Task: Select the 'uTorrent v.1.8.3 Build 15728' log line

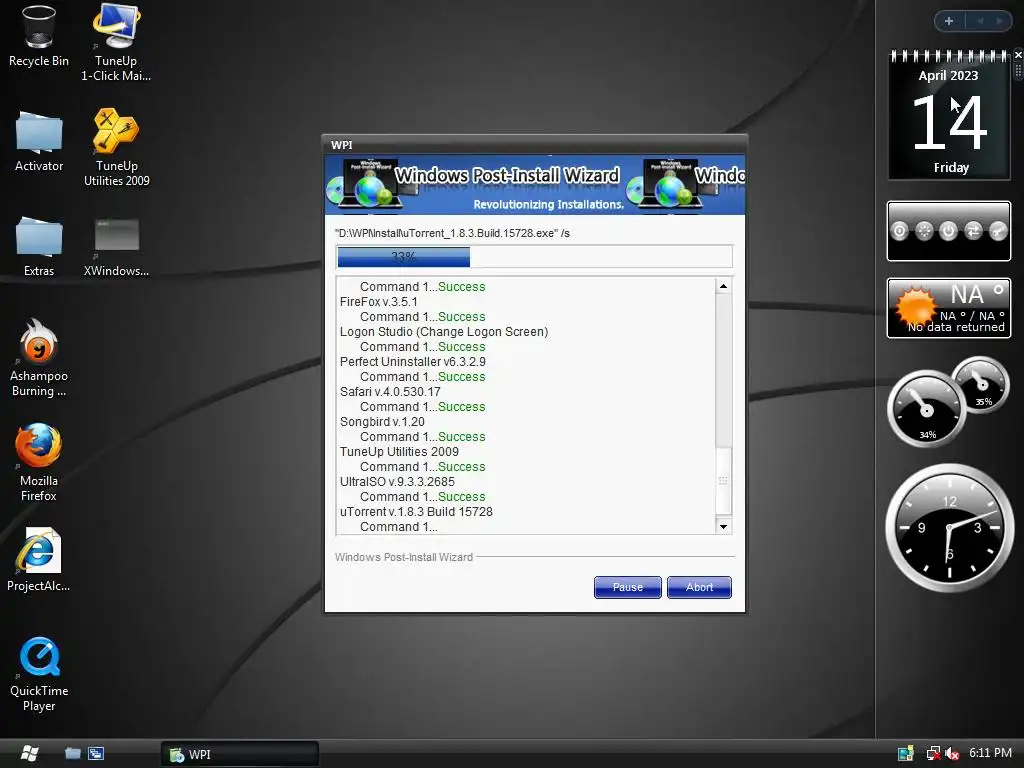Action: coord(417,512)
